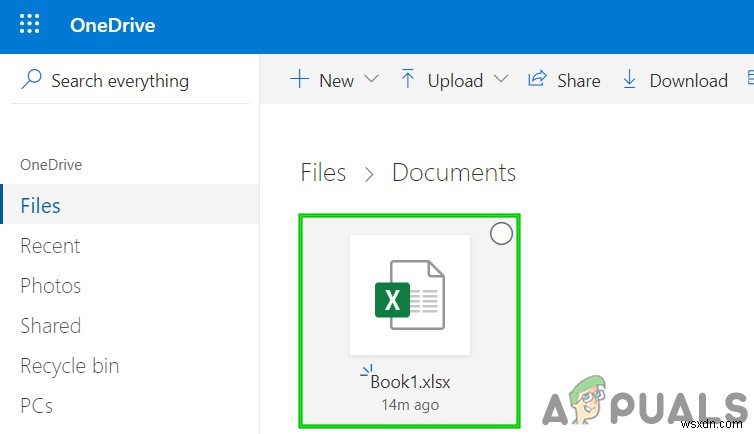Open the Book1.xlsx Excel thumbnail
This screenshot has width=754, height=434.
[x=410, y=295]
